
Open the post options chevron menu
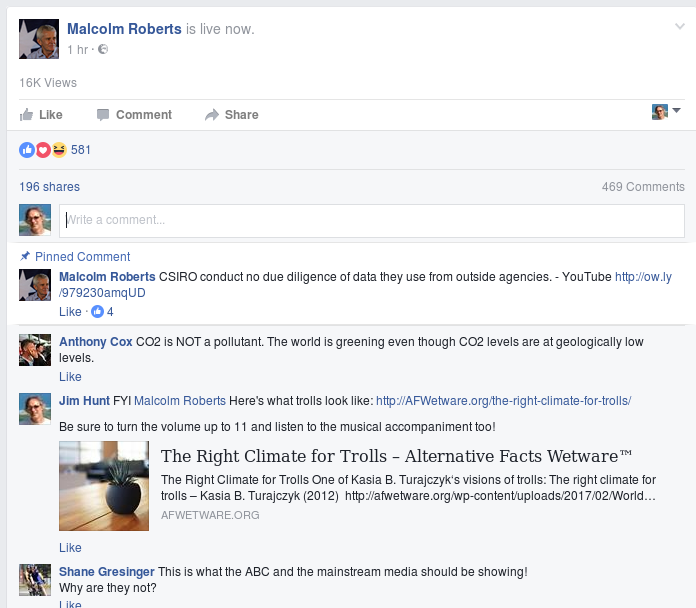[x=680, y=27]
